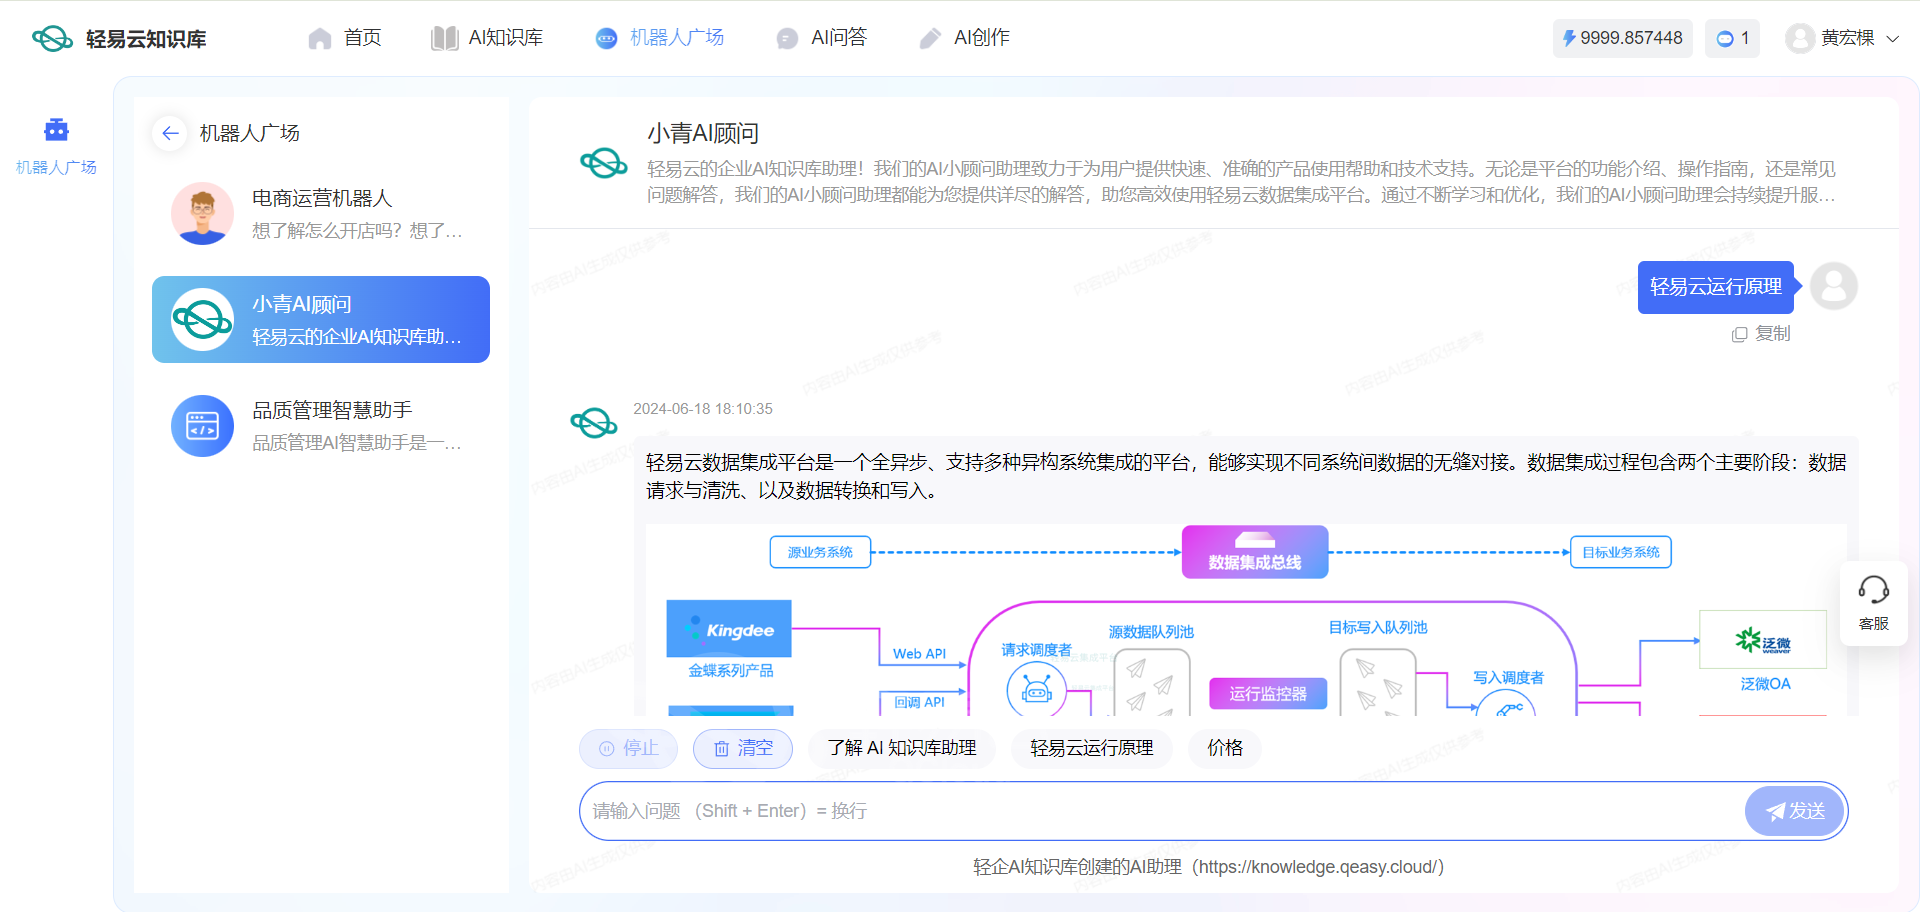Viewport: 1920px width, 912px height.
Task: Switch to the 机器人广场 tab
Action: point(660,38)
